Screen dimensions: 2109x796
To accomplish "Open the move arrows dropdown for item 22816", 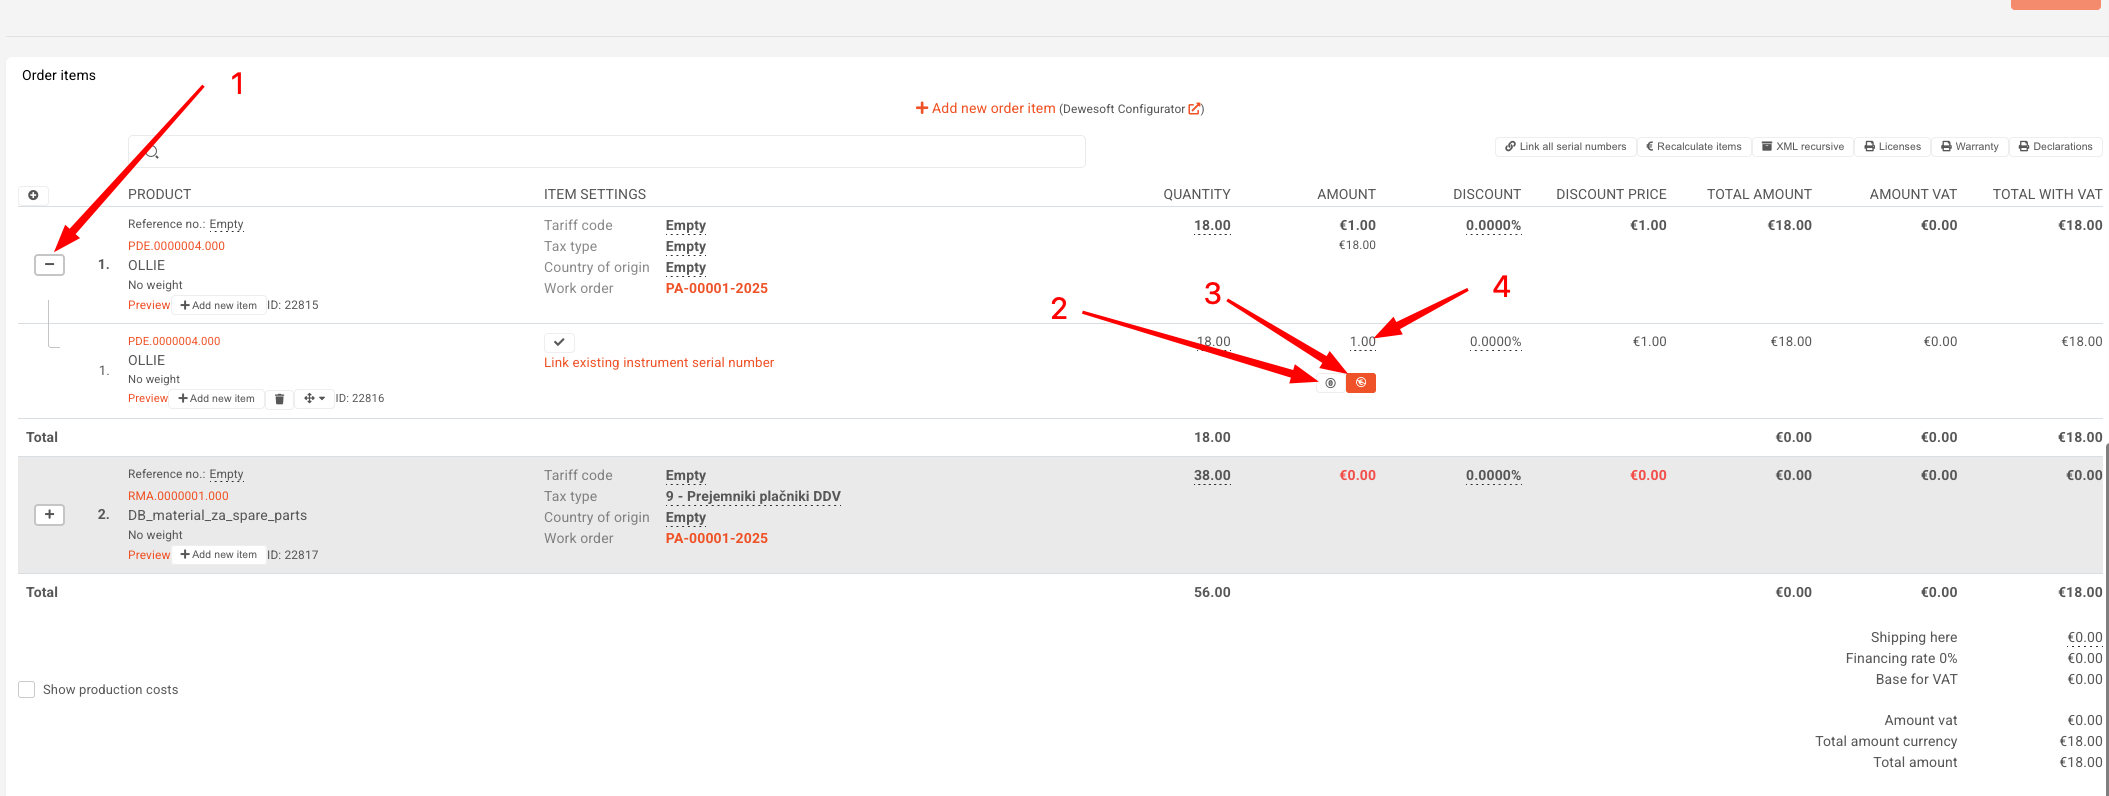I will pyautogui.click(x=314, y=399).
